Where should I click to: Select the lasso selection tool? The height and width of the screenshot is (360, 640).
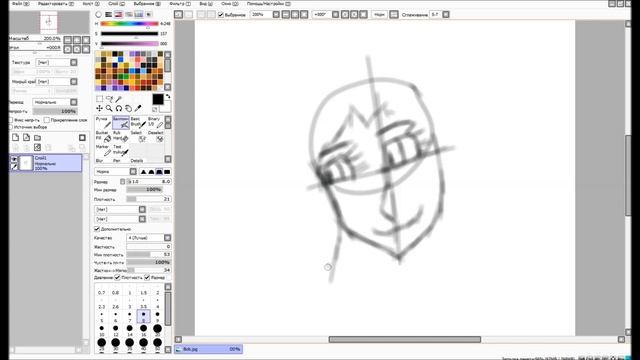[109, 99]
